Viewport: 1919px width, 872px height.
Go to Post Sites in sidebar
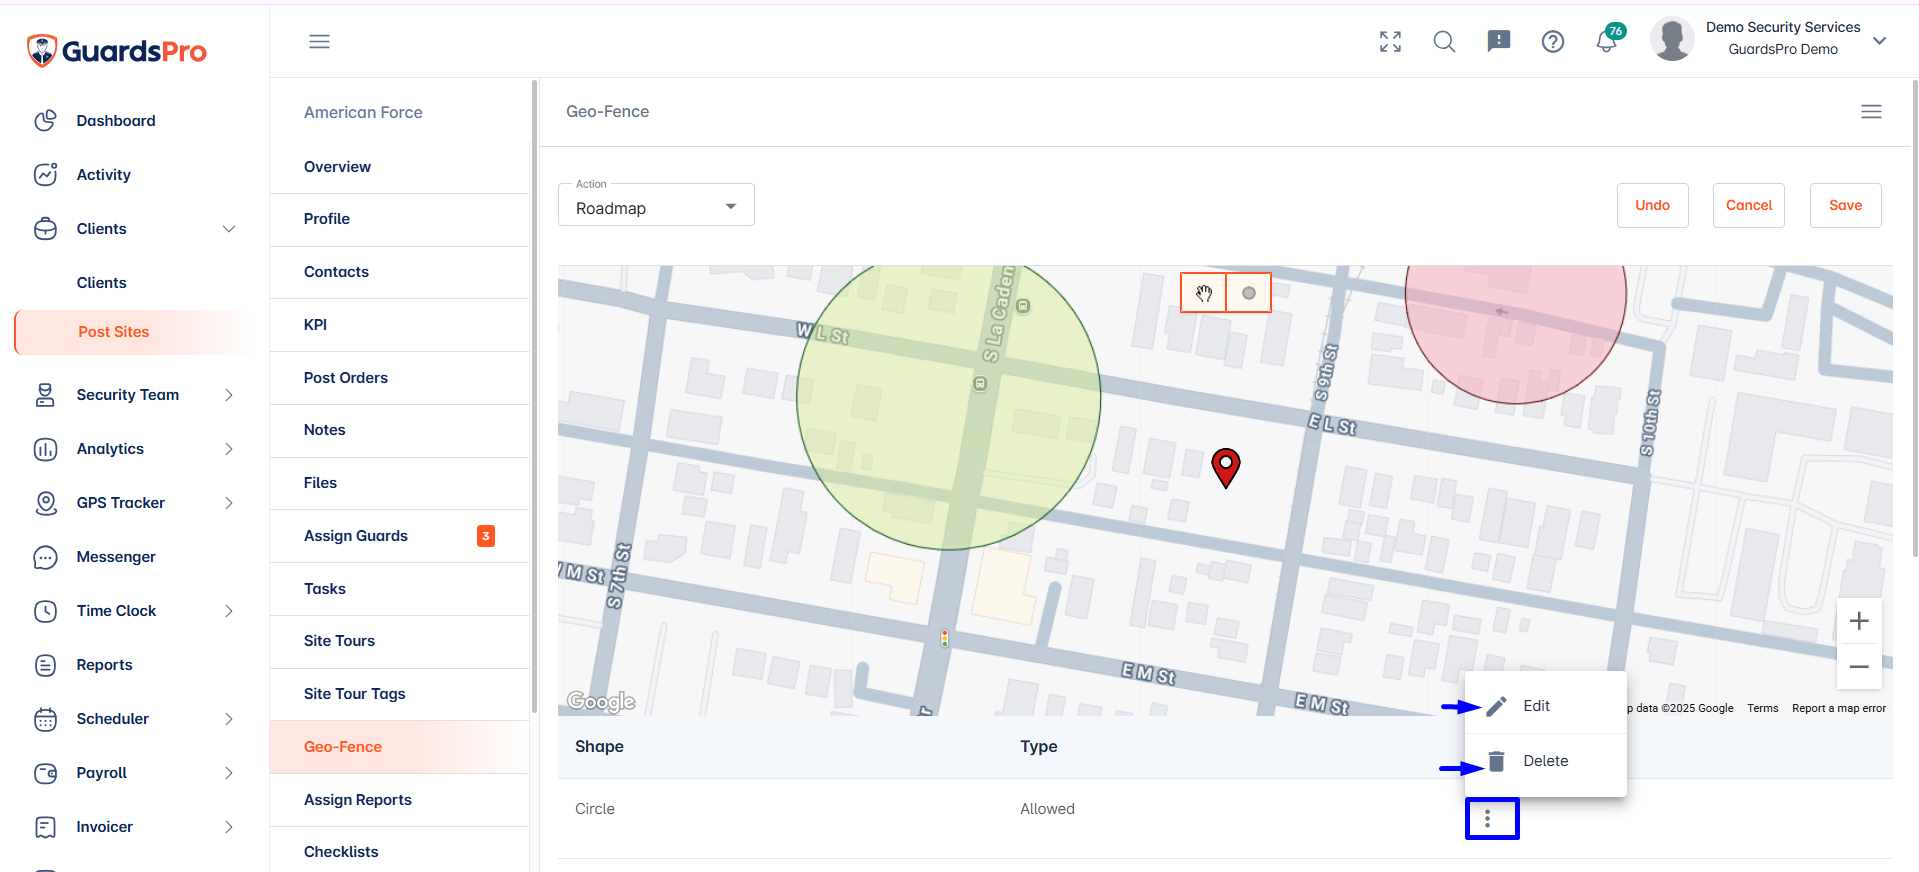point(133,332)
